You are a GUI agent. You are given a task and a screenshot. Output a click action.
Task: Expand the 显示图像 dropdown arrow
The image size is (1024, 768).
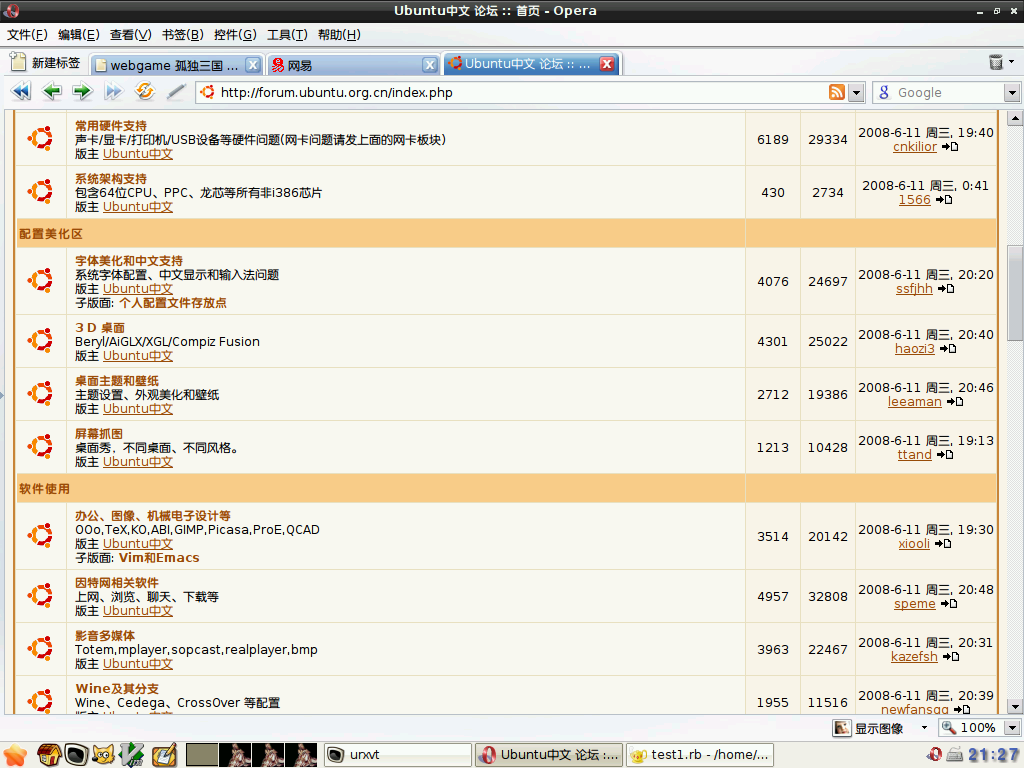(924, 728)
